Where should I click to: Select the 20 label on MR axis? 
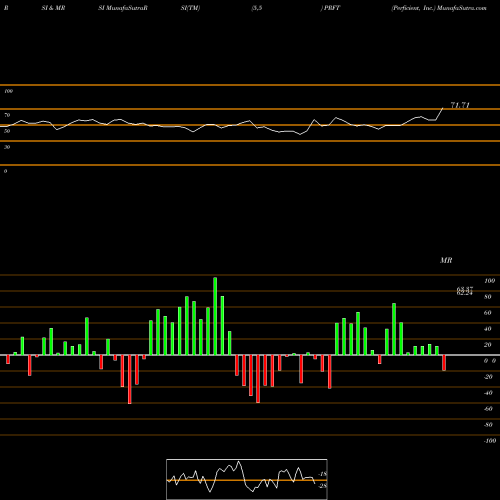(488, 345)
